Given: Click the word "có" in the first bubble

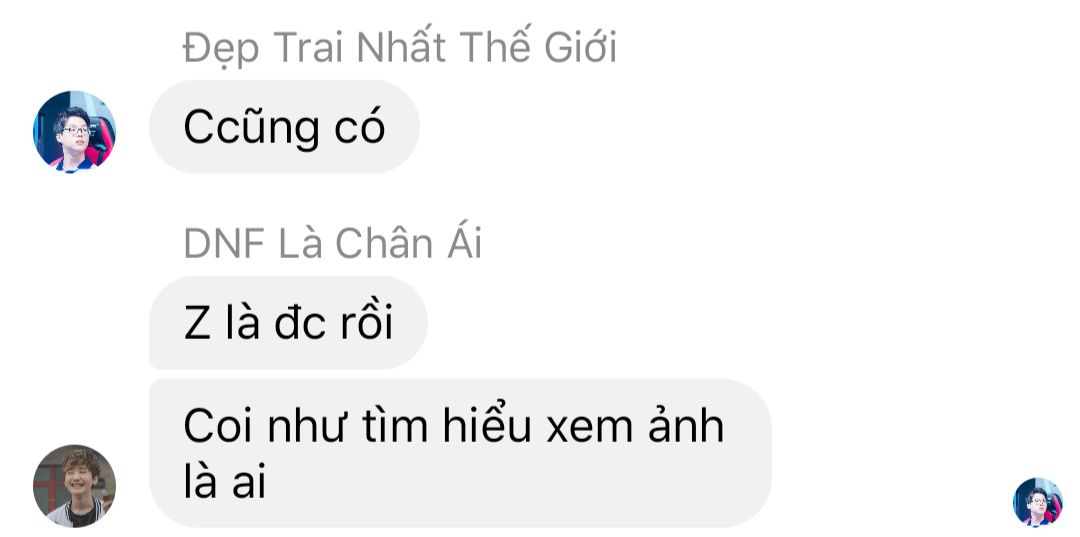Looking at the screenshot, I should [x=360, y=127].
